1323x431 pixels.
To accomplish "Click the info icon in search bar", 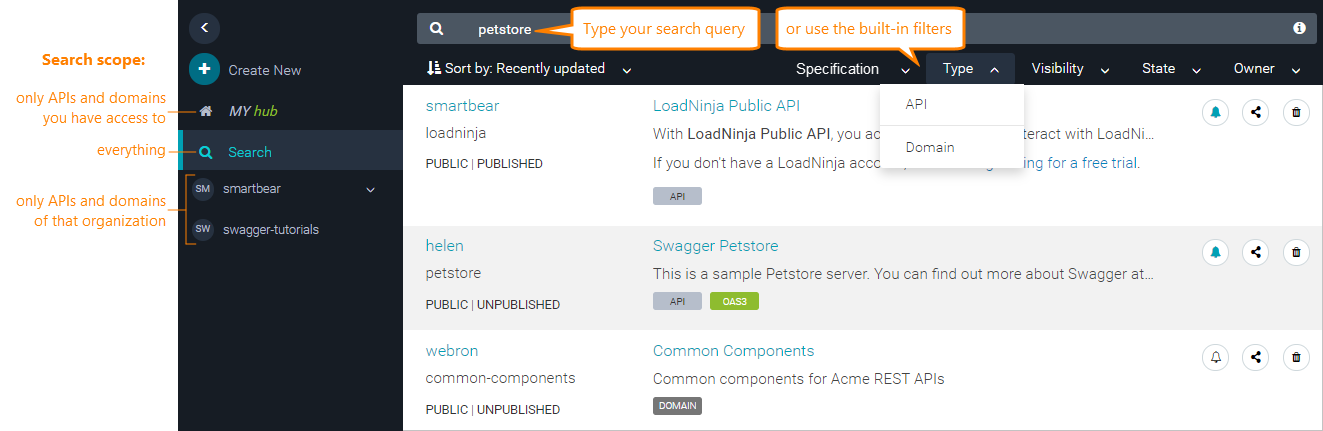I will [x=1299, y=28].
